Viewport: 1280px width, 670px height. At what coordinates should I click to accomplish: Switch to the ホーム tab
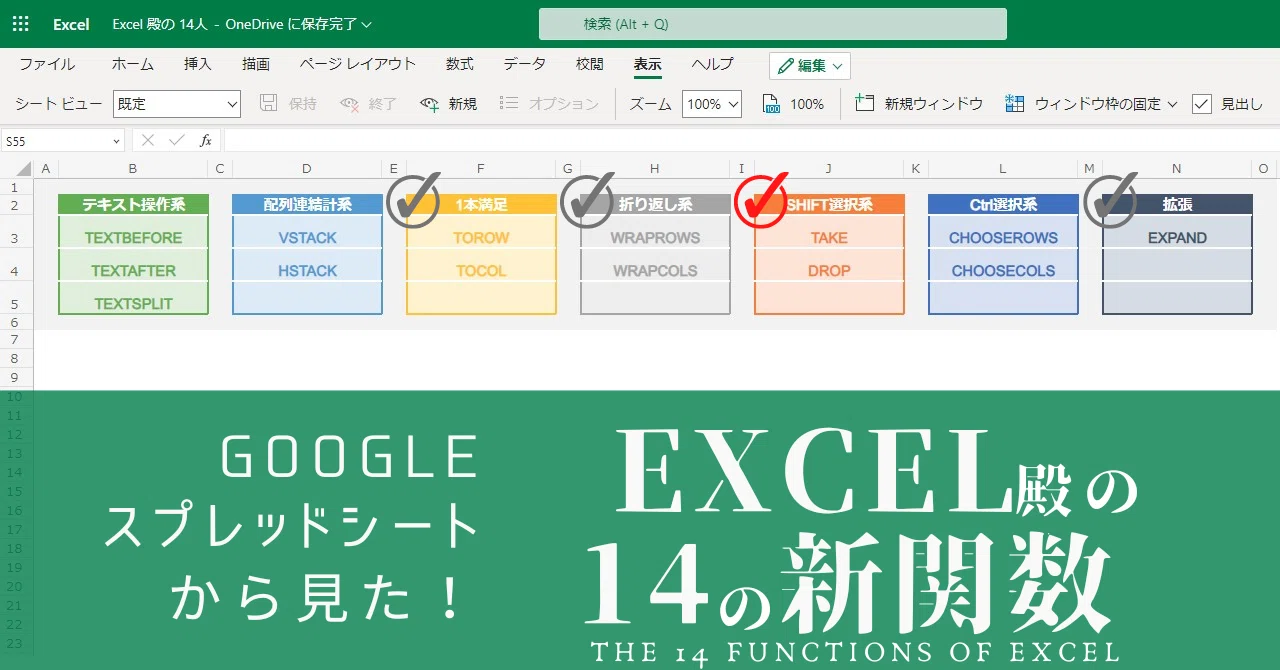click(133, 64)
